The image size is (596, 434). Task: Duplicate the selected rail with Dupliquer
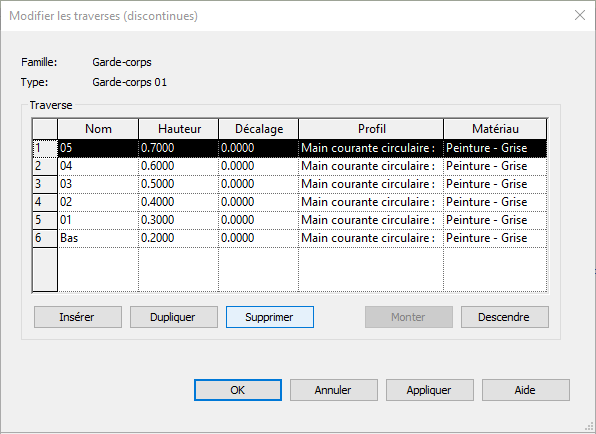174,317
